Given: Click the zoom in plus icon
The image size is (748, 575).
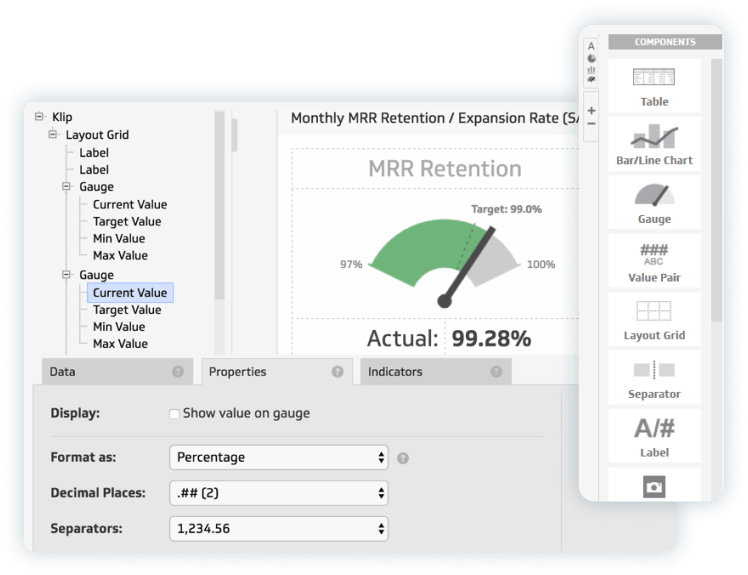Looking at the screenshot, I should click(x=592, y=110).
